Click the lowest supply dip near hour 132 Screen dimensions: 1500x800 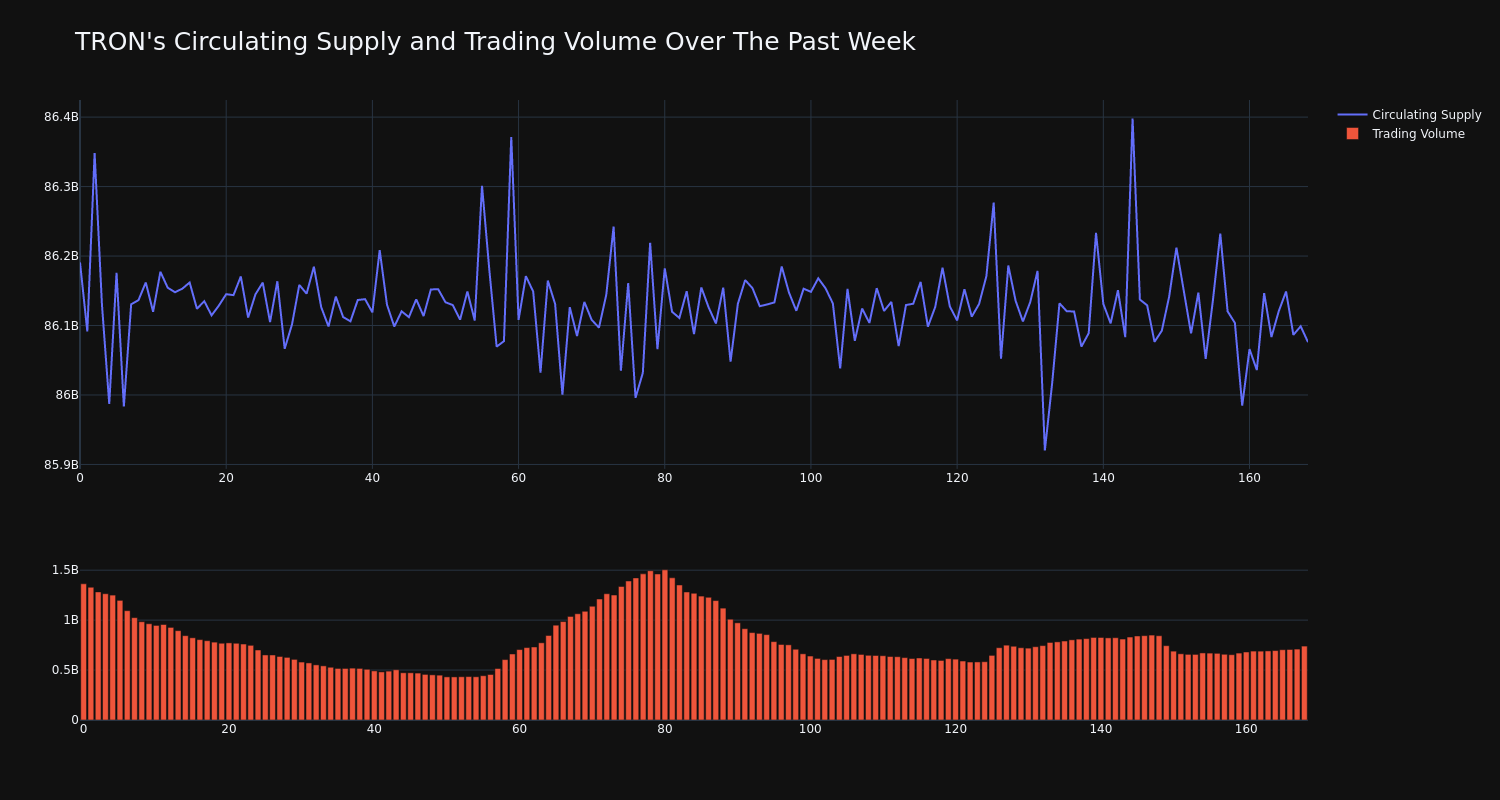tap(1045, 449)
